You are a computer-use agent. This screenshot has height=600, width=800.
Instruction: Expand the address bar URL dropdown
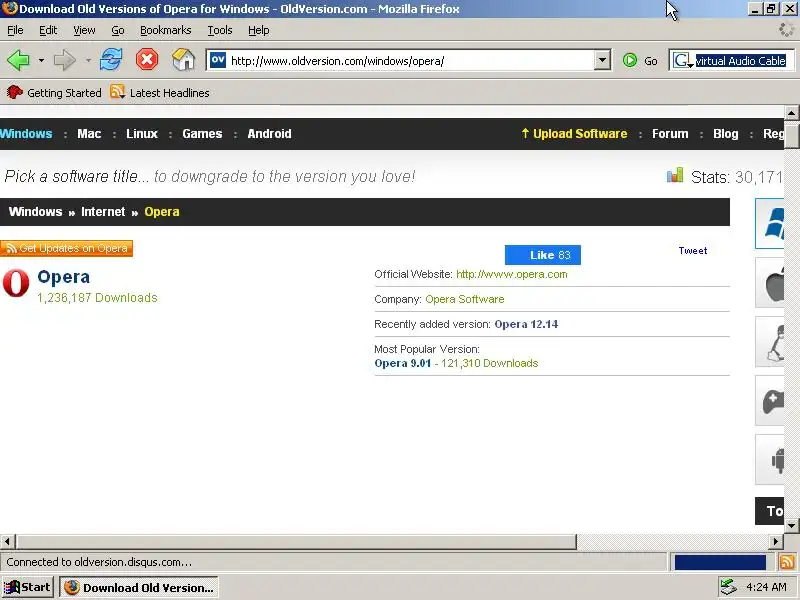pyautogui.click(x=602, y=60)
